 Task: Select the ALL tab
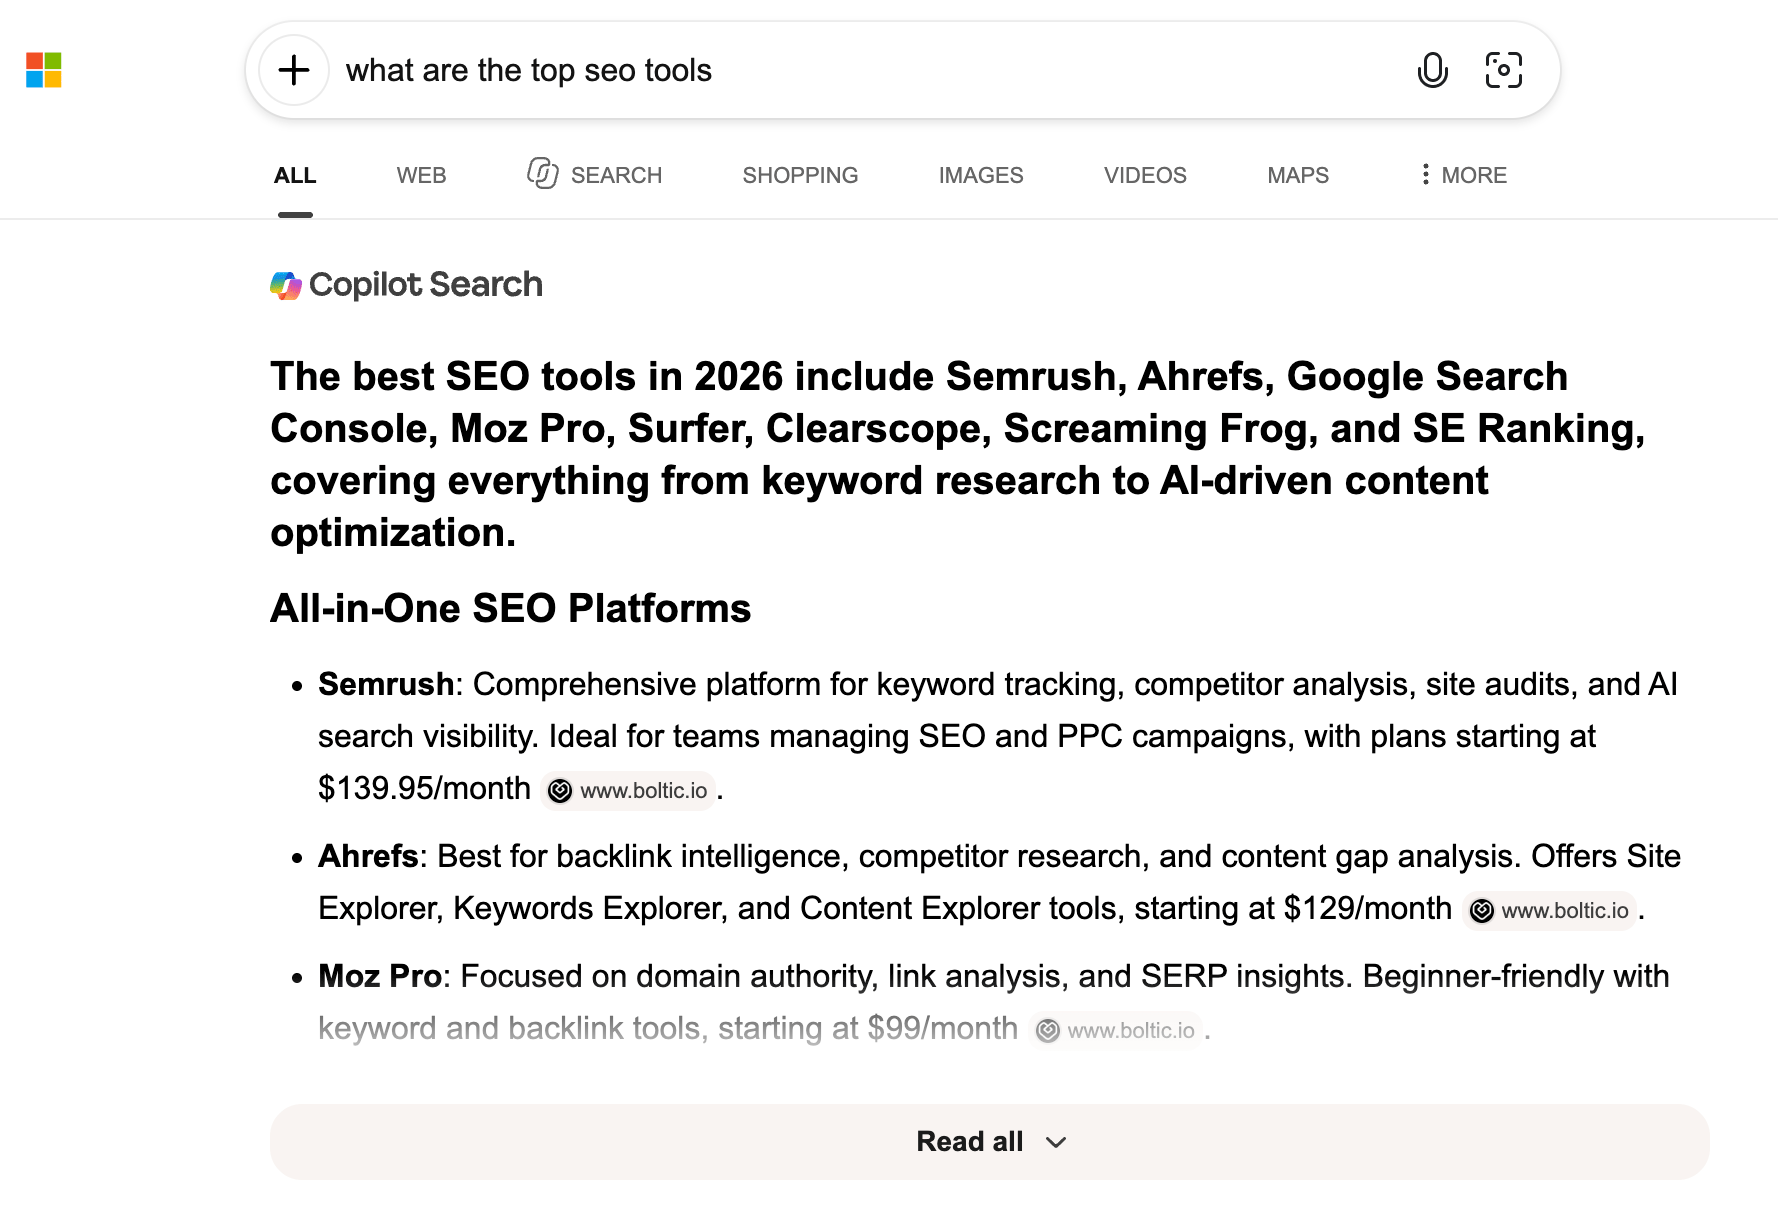tap(295, 175)
